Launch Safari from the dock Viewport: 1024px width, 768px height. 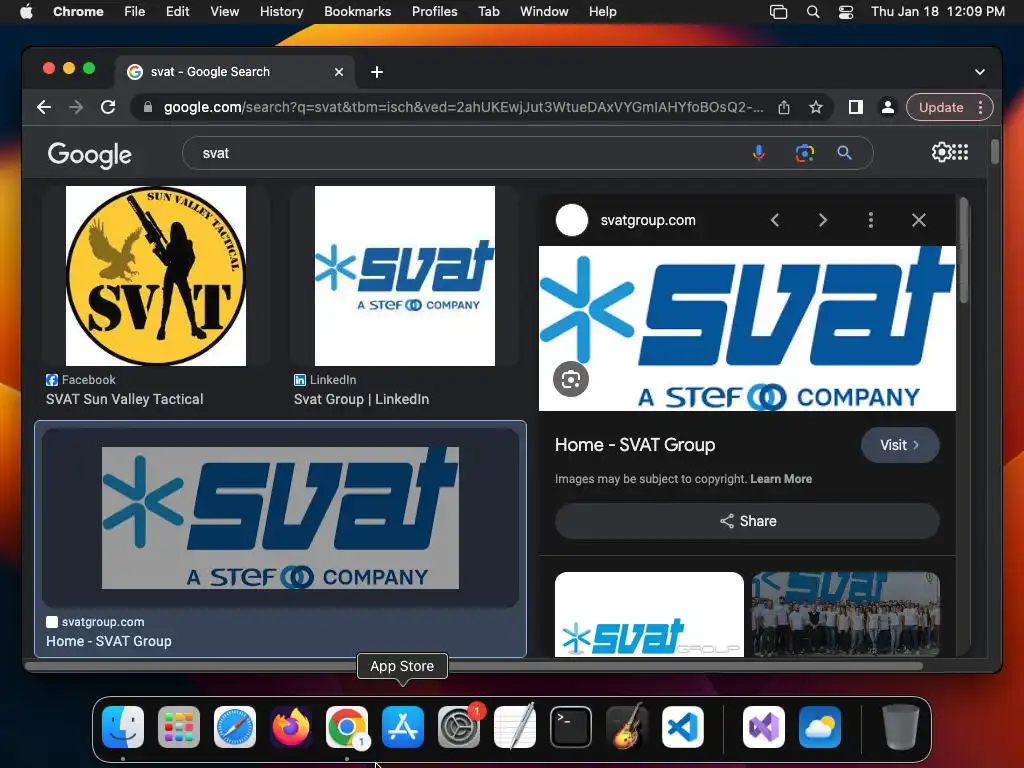(235, 727)
